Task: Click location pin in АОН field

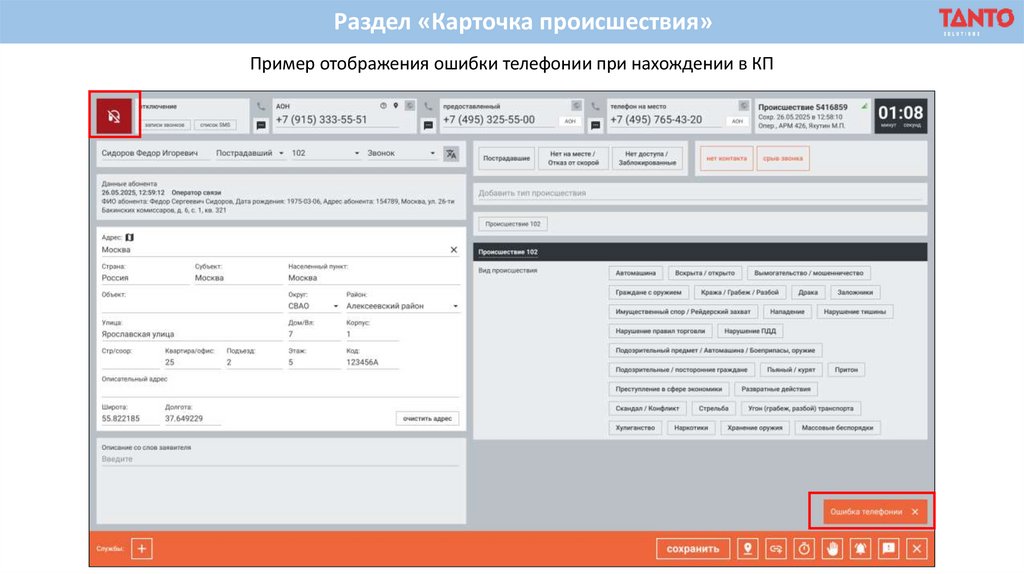Action: tap(396, 106)
